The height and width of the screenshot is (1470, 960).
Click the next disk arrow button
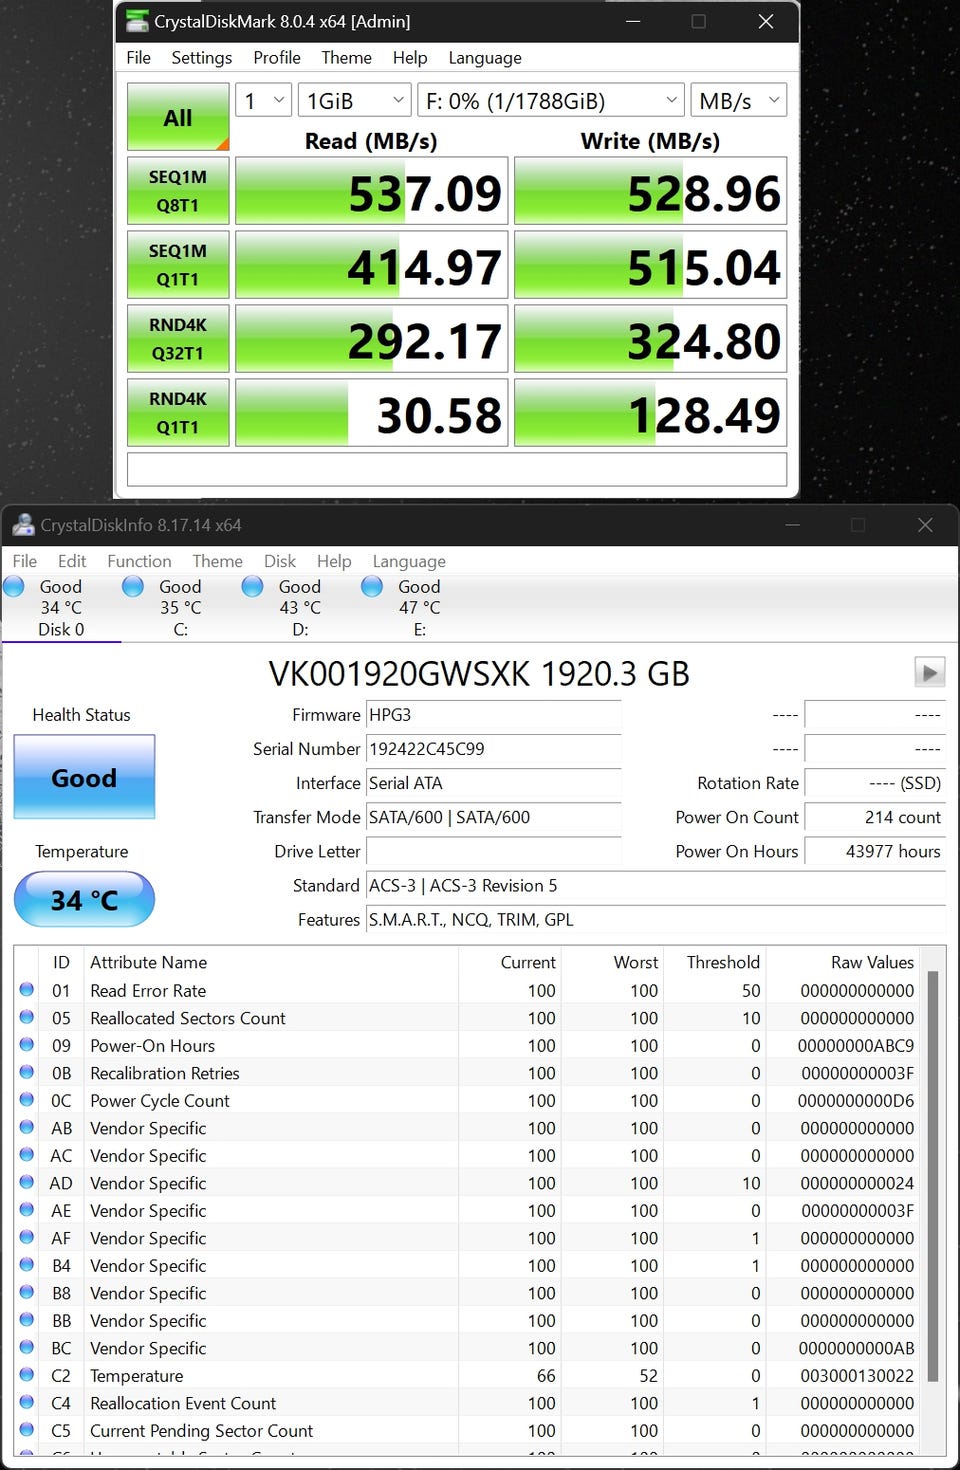coord(929,672)
